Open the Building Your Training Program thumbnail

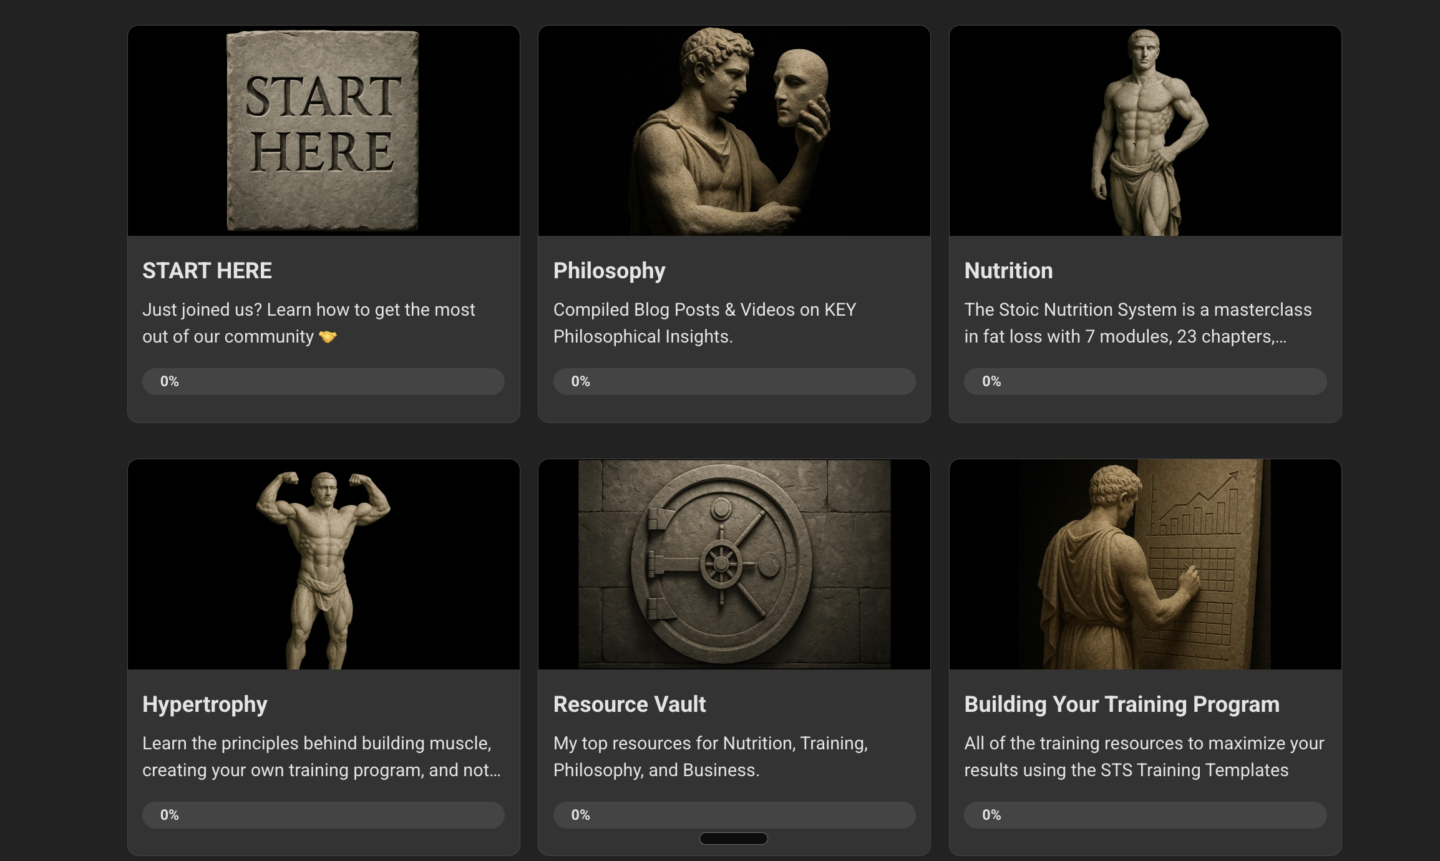coord(1145,564)
